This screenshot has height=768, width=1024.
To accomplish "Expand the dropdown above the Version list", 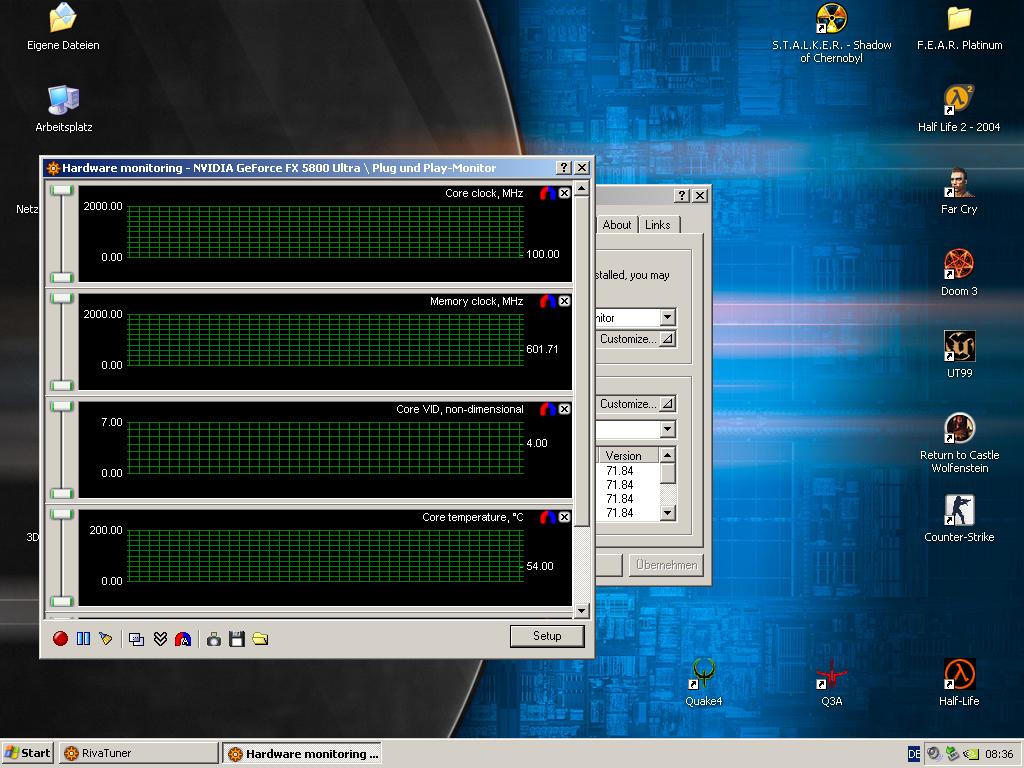I will [667, 429].
